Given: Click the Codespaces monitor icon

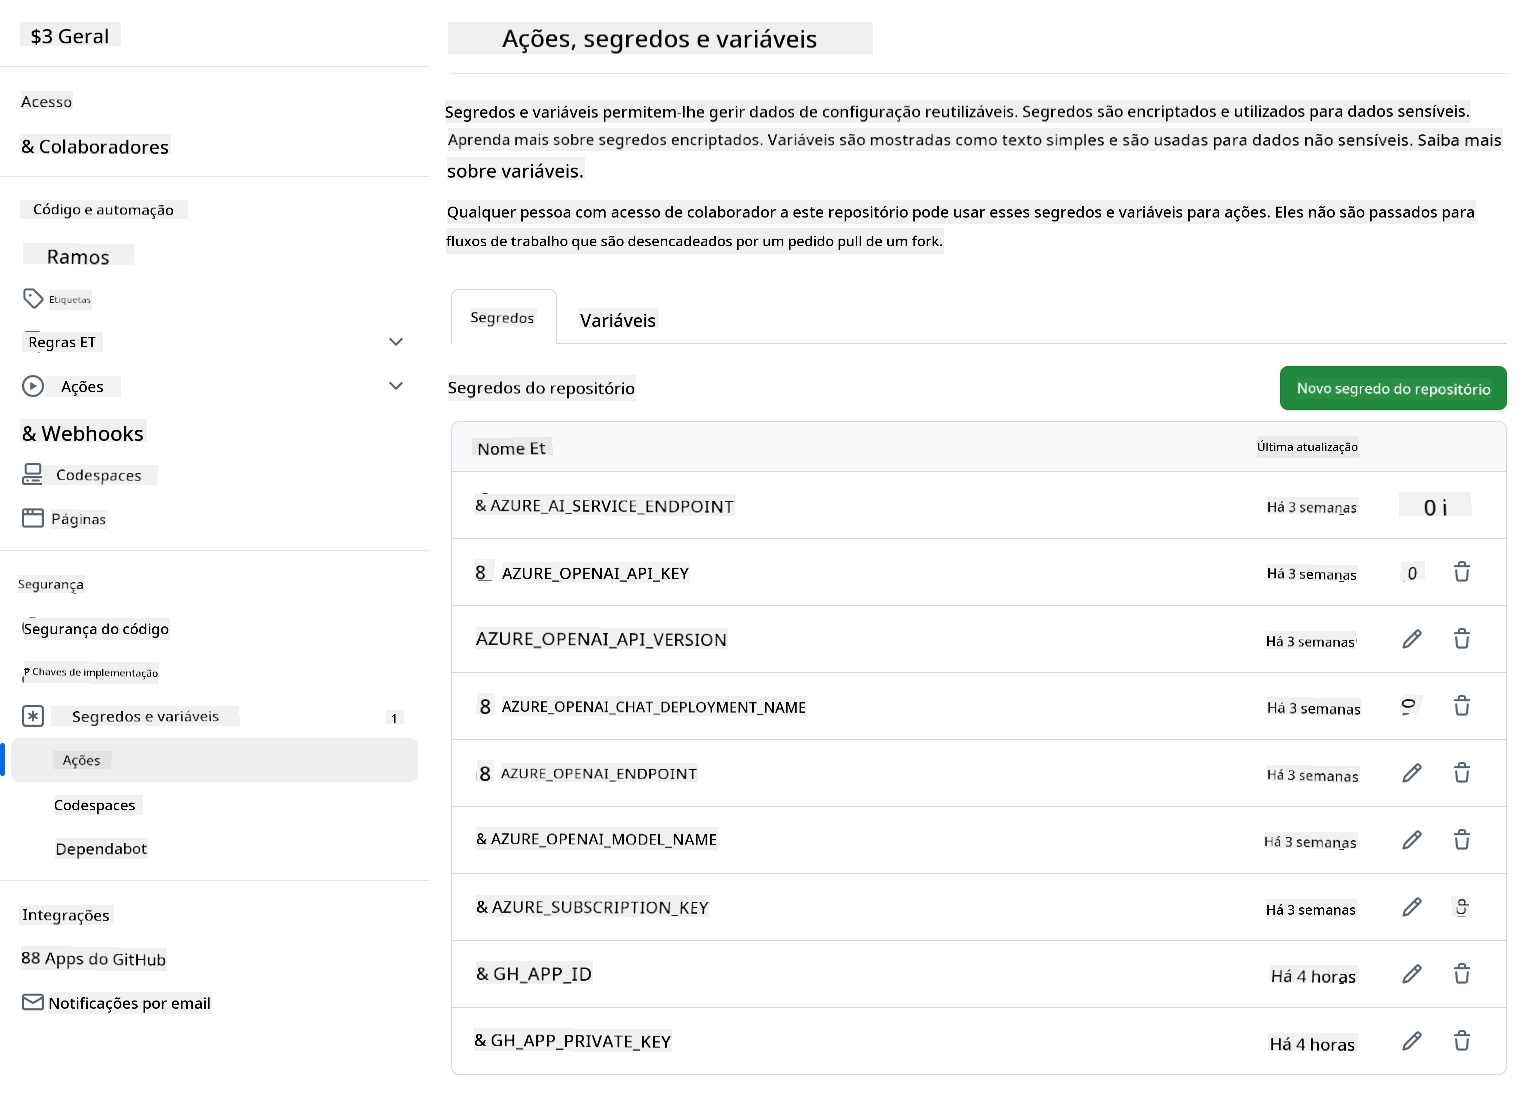Looking at the screenshot, I should point(33,474).
